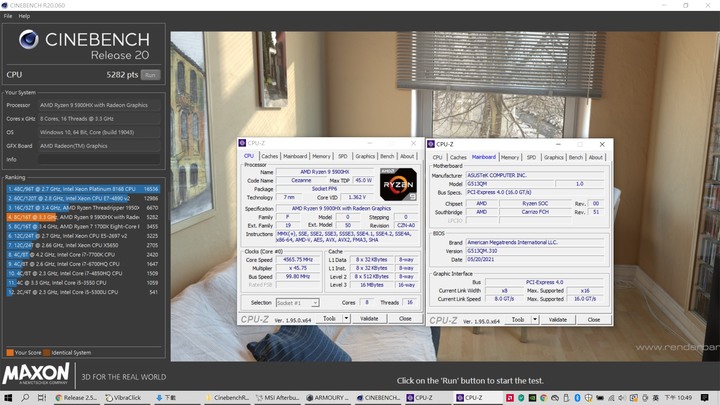This screenshot has height=405, width=720.
Task: Expand Tools dropdown arrow in left CPU-Z
Action: 346,318
